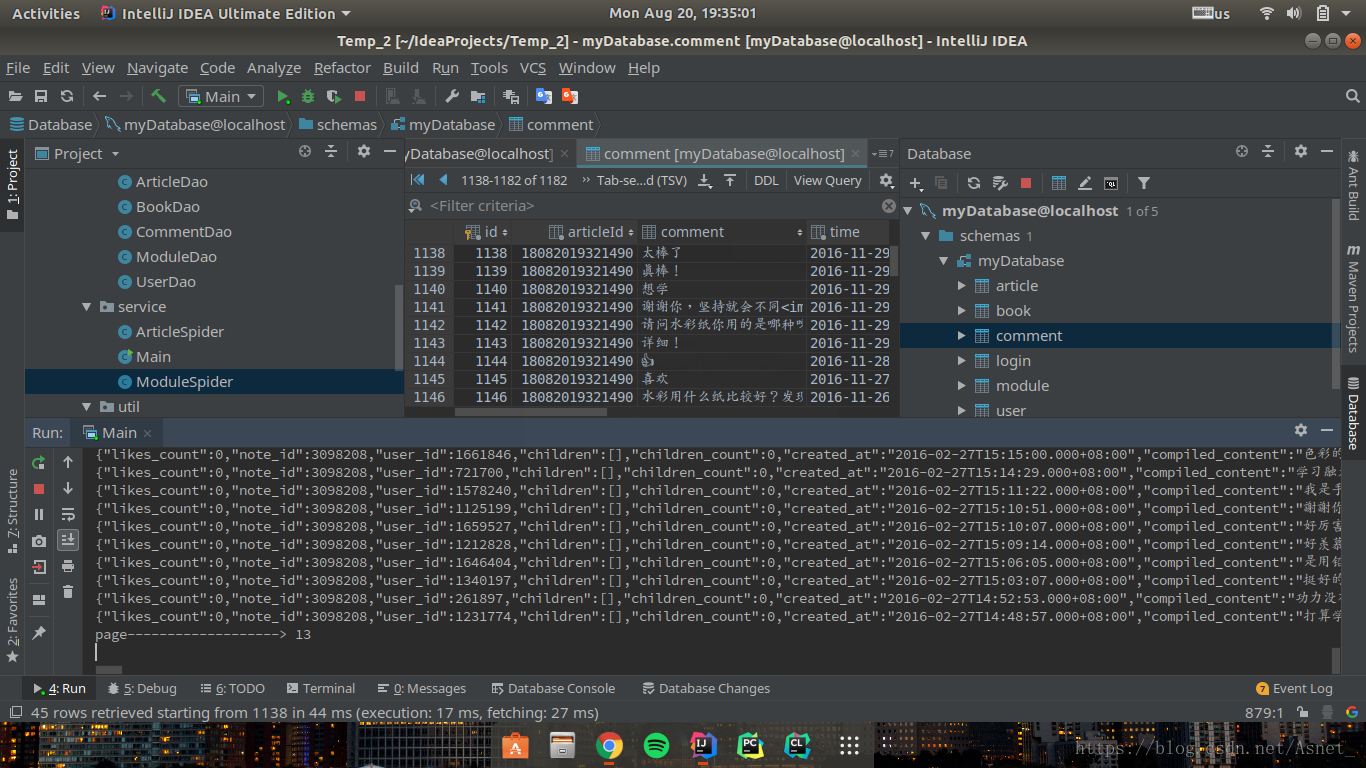Jump to first page of comment table
Viewport: 1366px width, 768px height.
click(418, 180)
